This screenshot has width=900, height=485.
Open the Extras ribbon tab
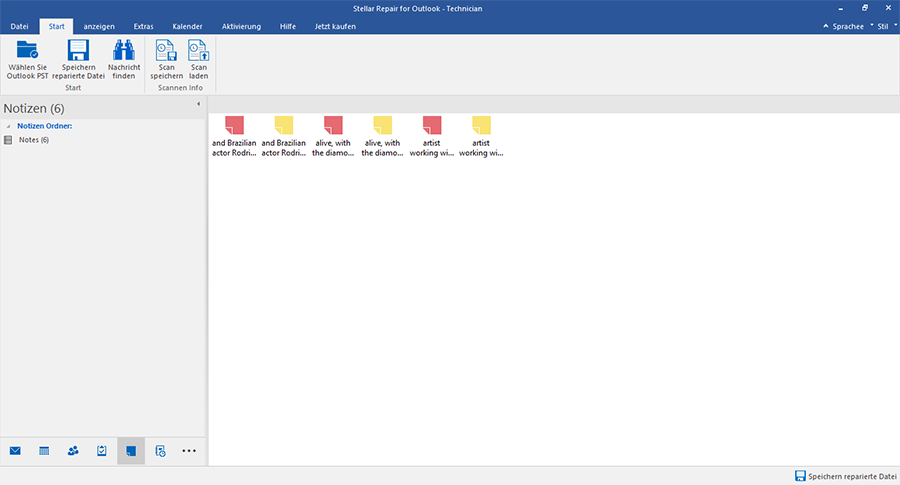point(143,26)
